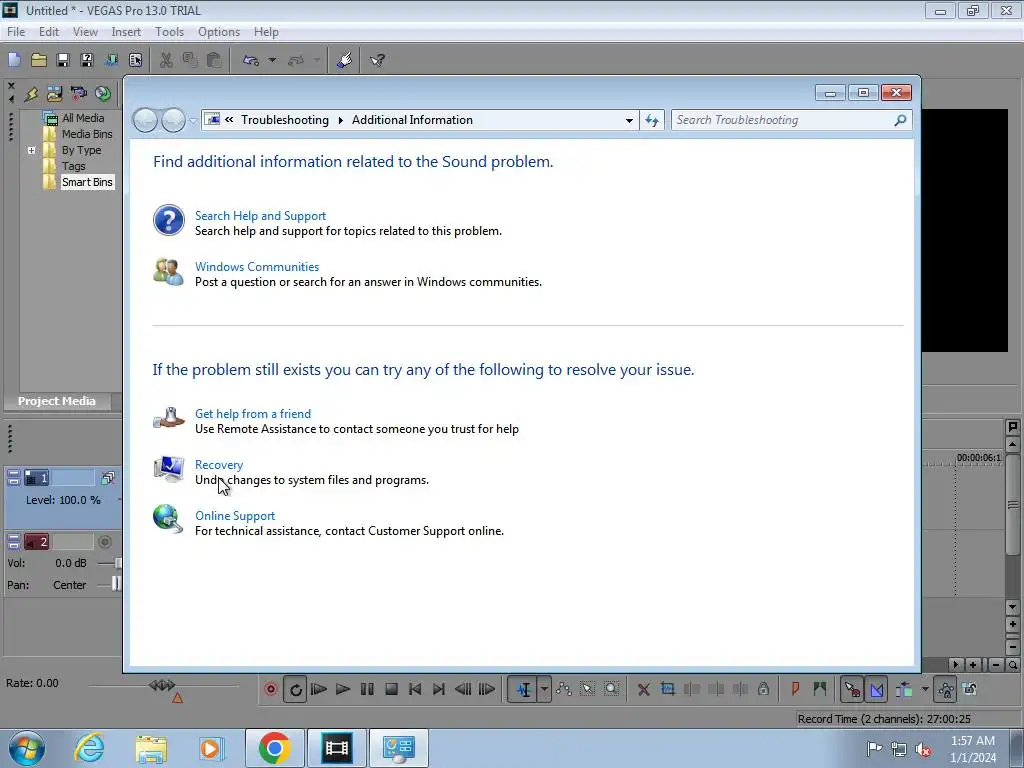Select the Envelope Edit tool
Image resolution: width=1024 pixels, height=768 pixels.
pos(564,689)
